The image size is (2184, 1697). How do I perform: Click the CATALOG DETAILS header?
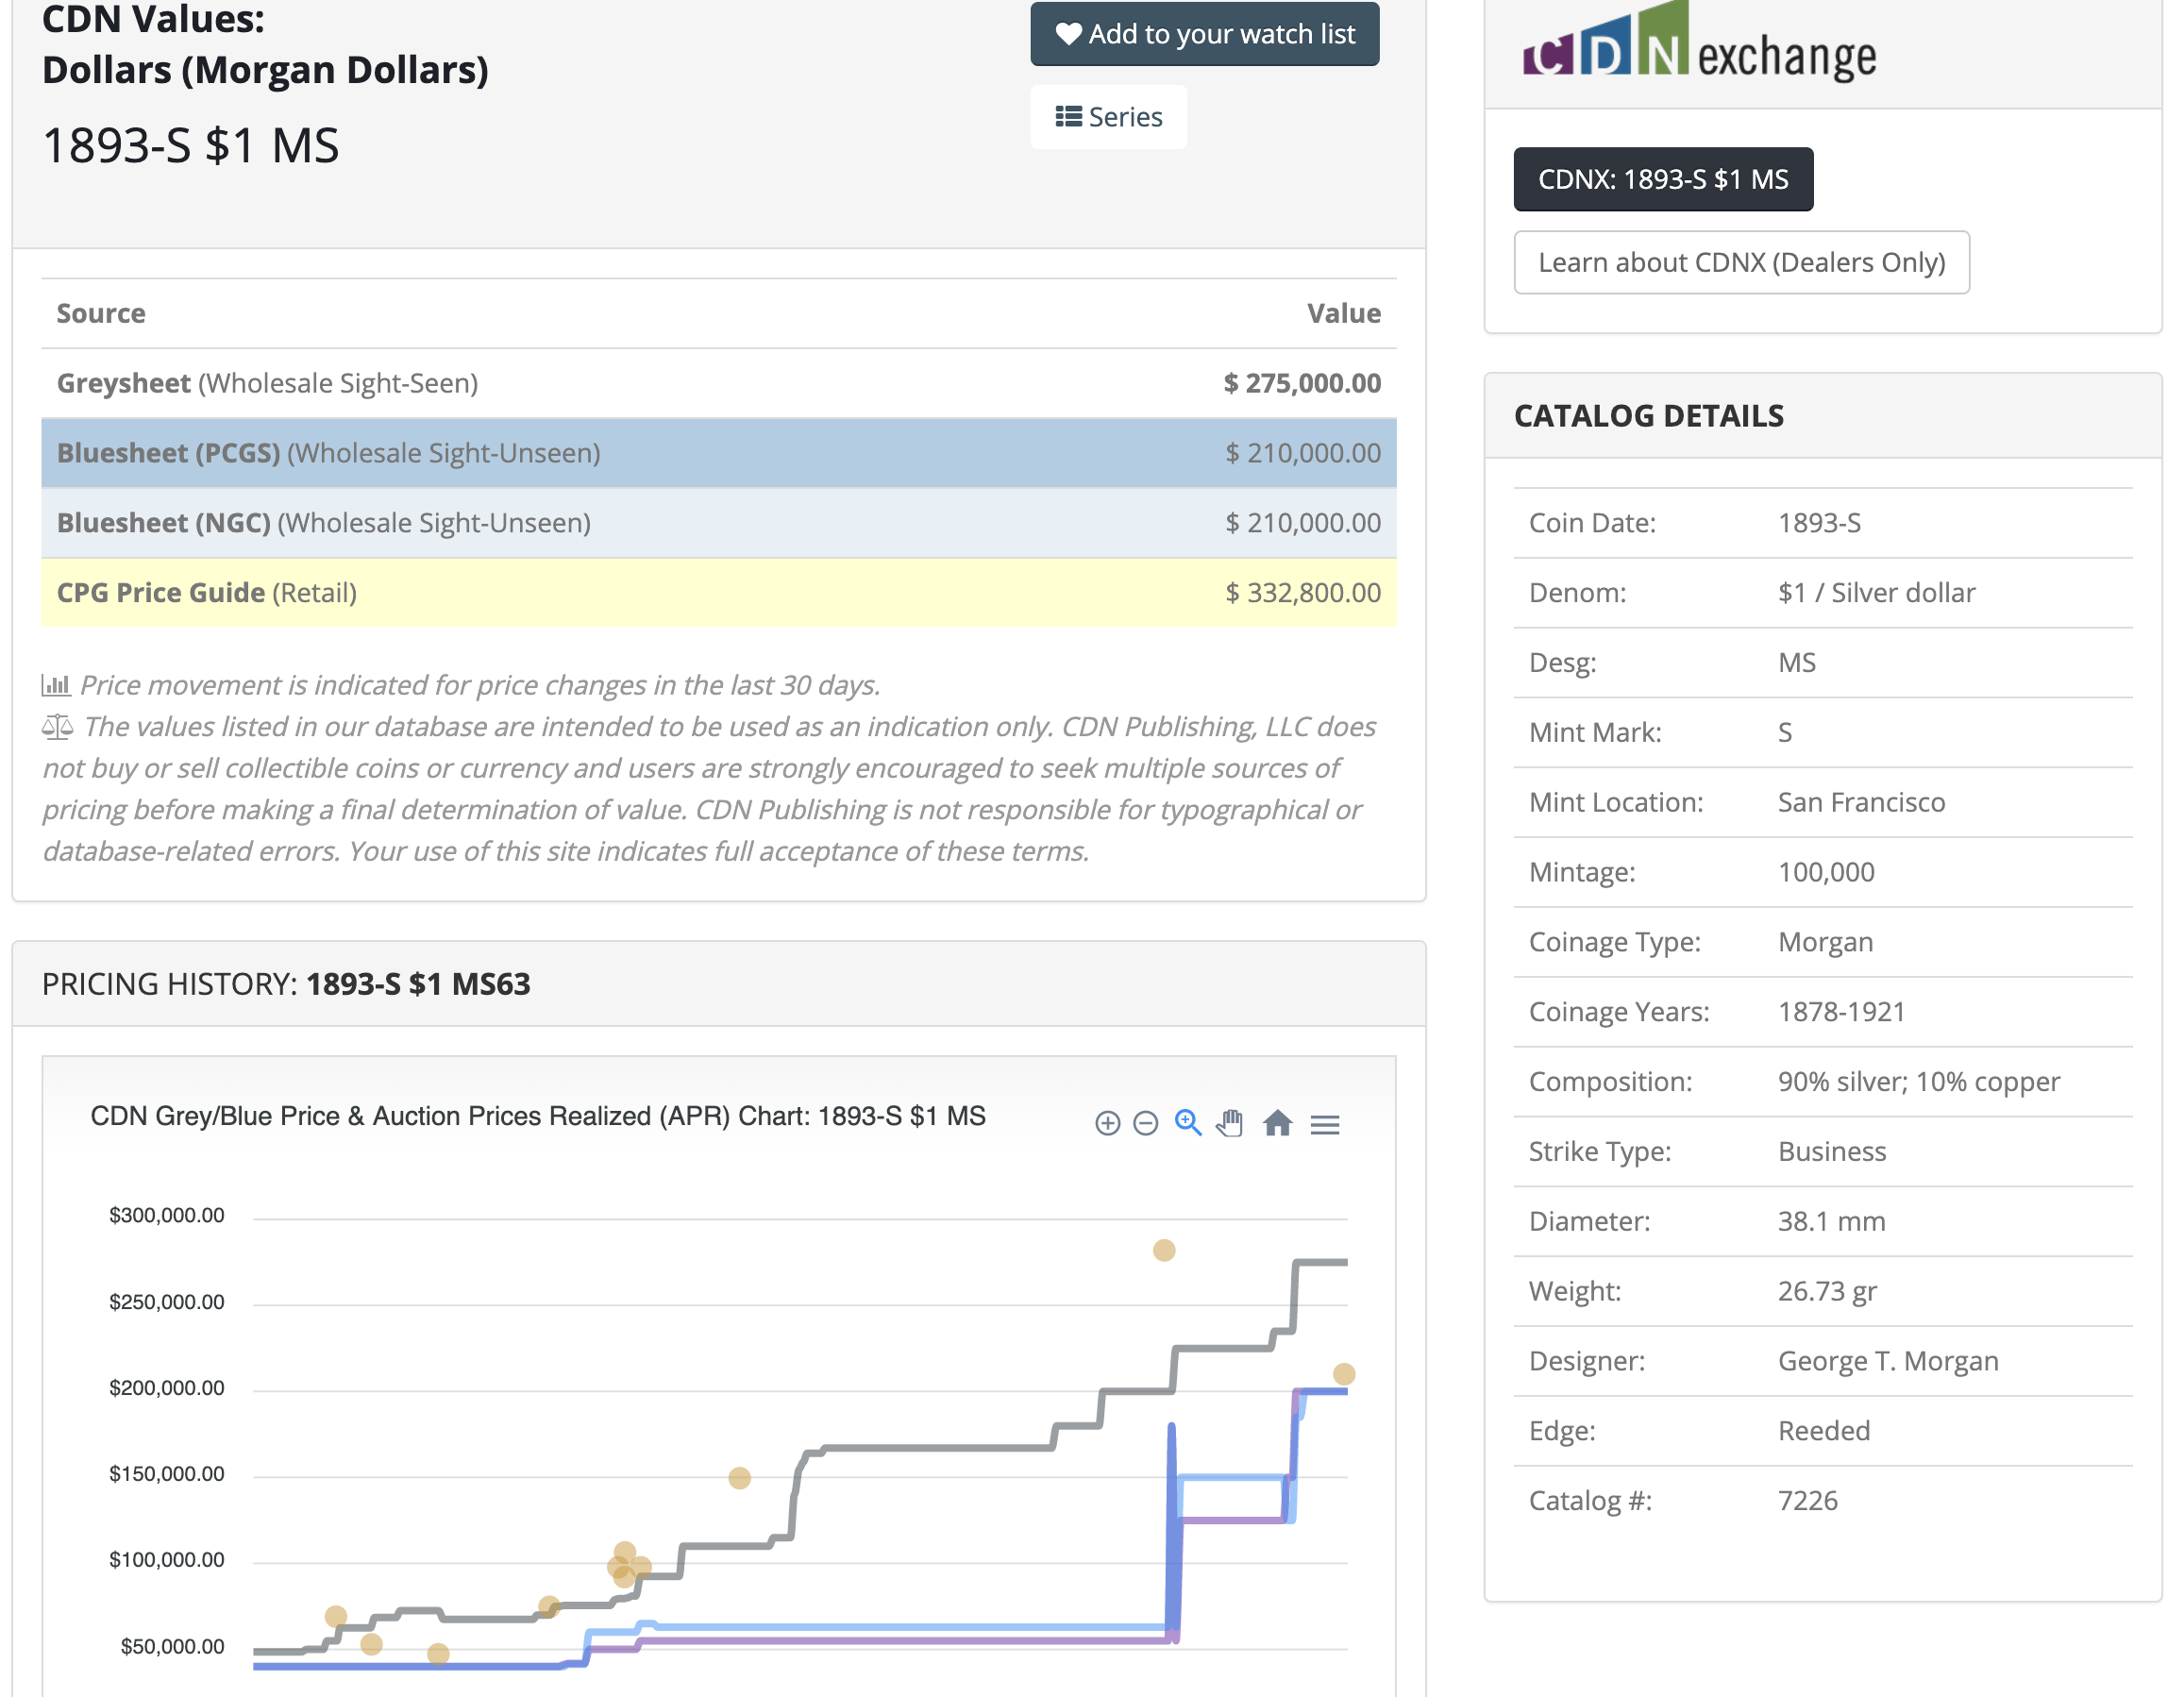tap(1649, 416)
